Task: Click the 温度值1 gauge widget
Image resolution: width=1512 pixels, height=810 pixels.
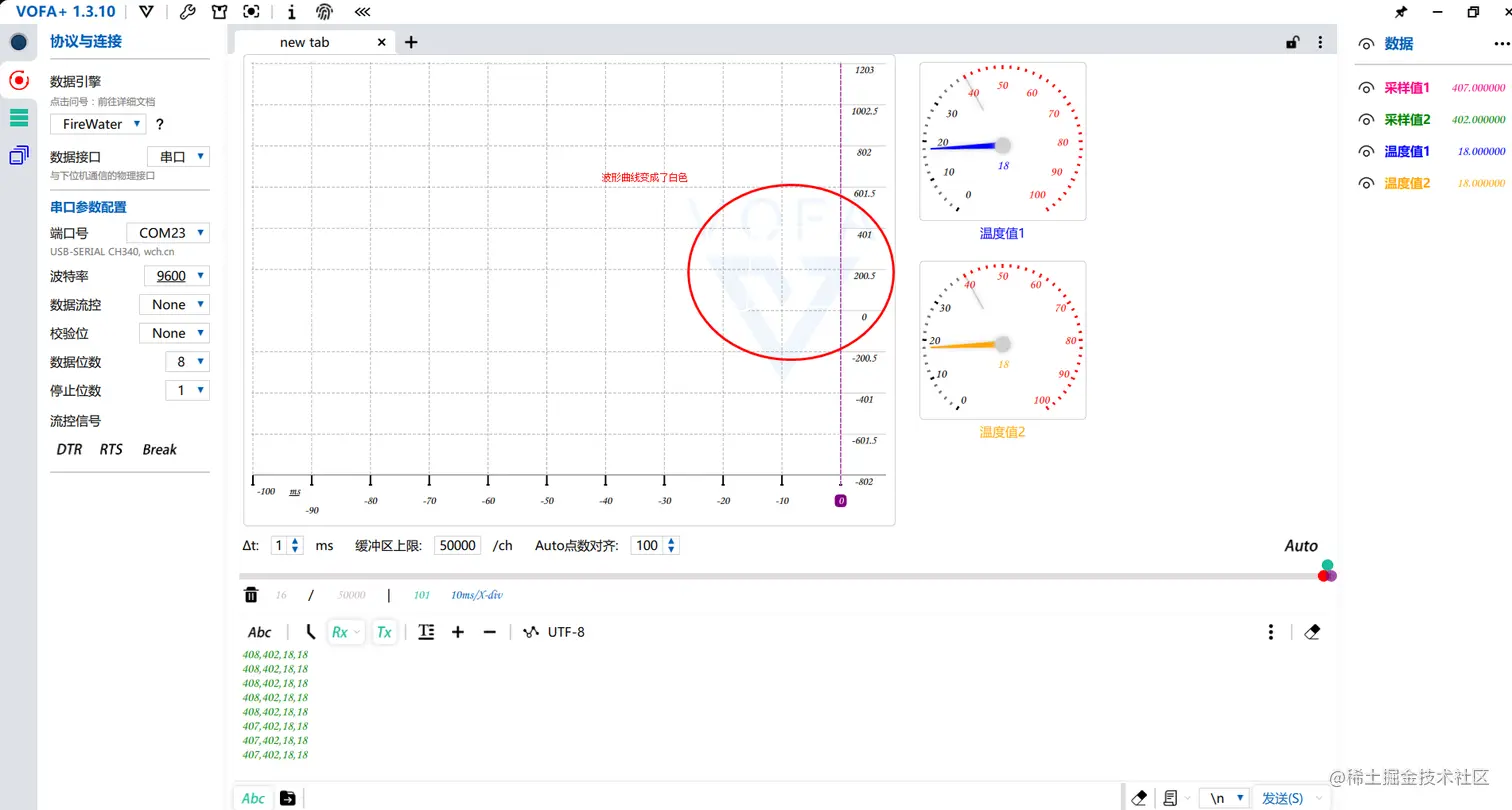Action: (1002, 141)
